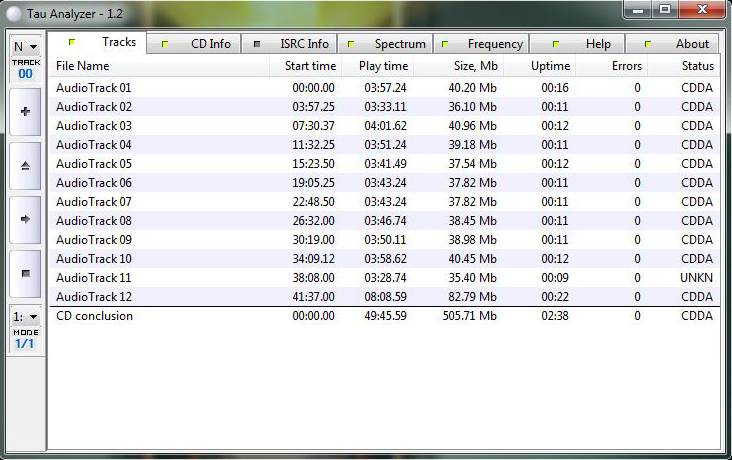Viewport: 732px width, 460px height.
Task: Click the right arrow button in sidebar
Action: (x=25, y=218)
